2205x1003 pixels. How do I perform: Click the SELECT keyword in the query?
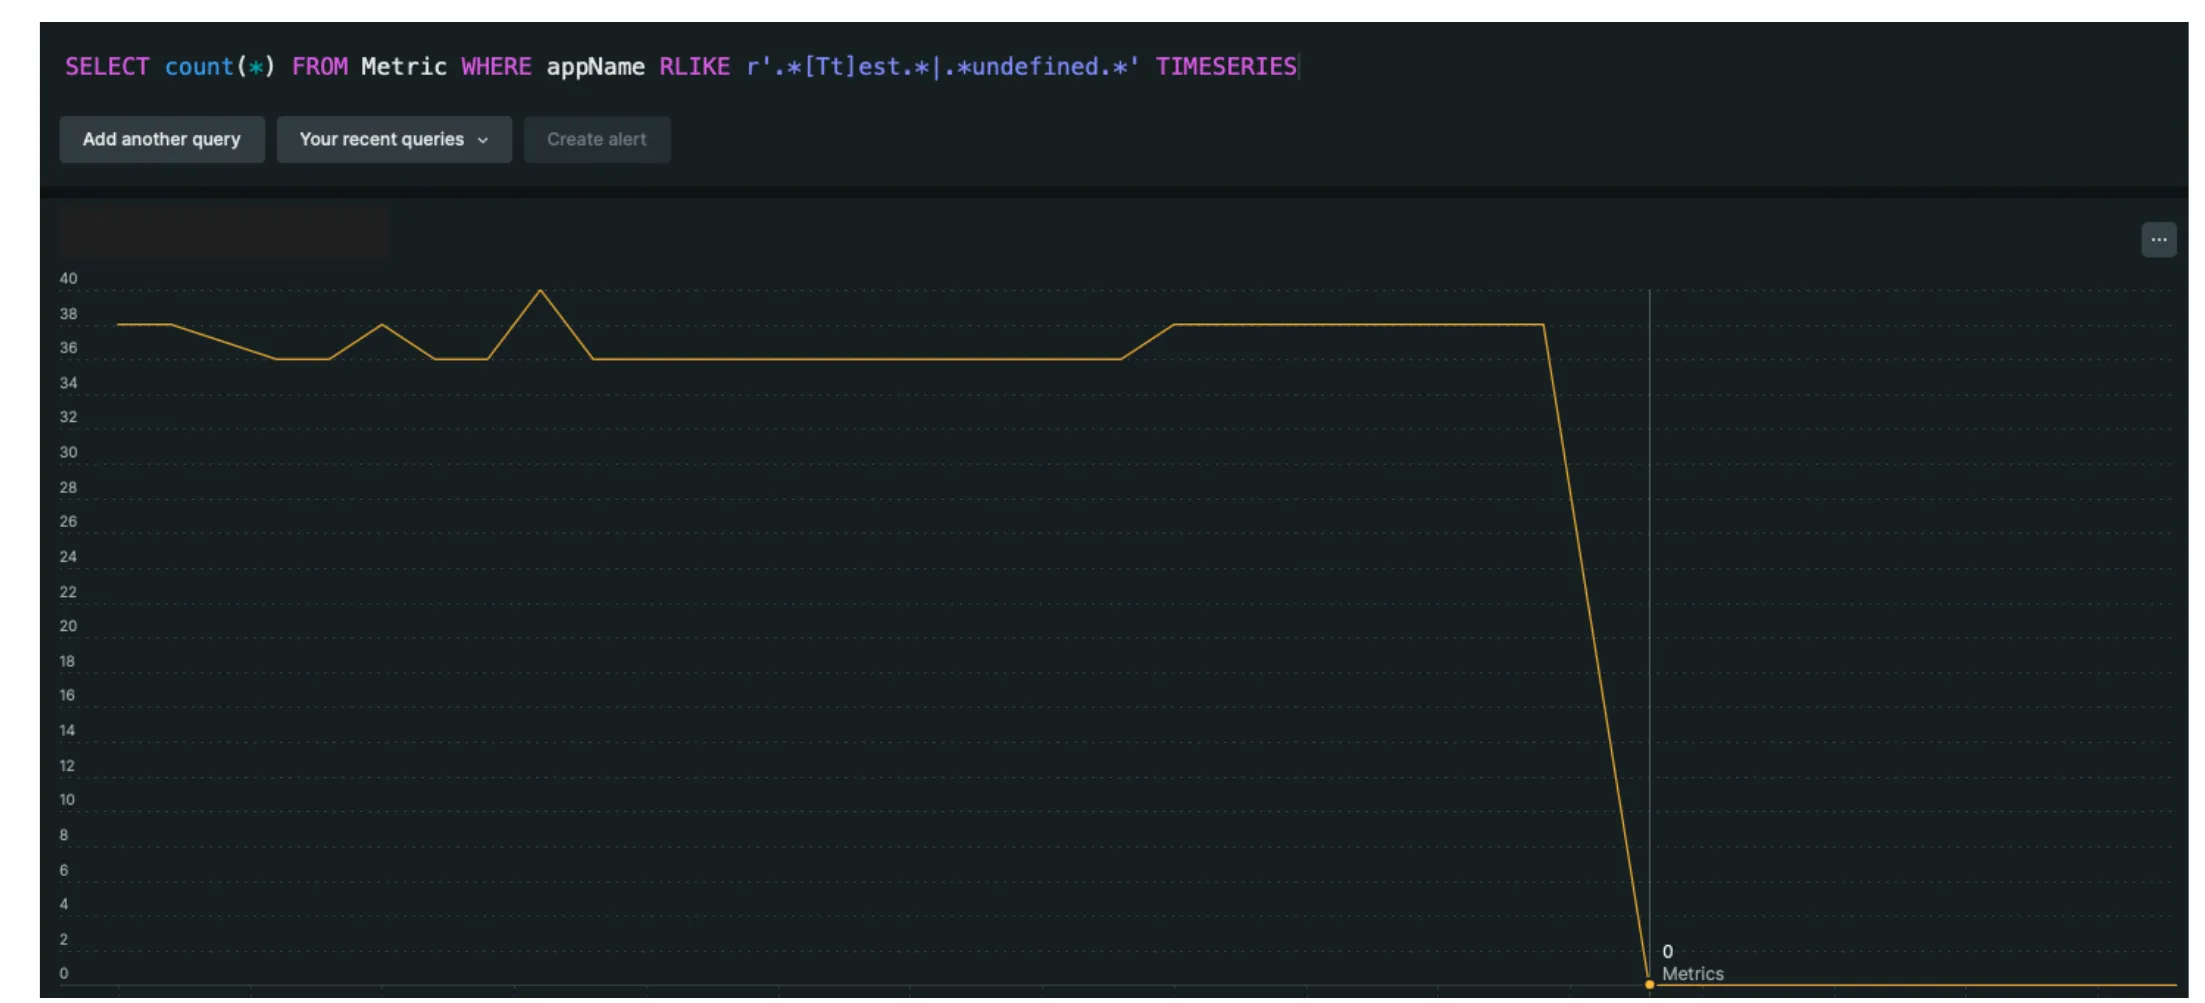tap(106, 67)
